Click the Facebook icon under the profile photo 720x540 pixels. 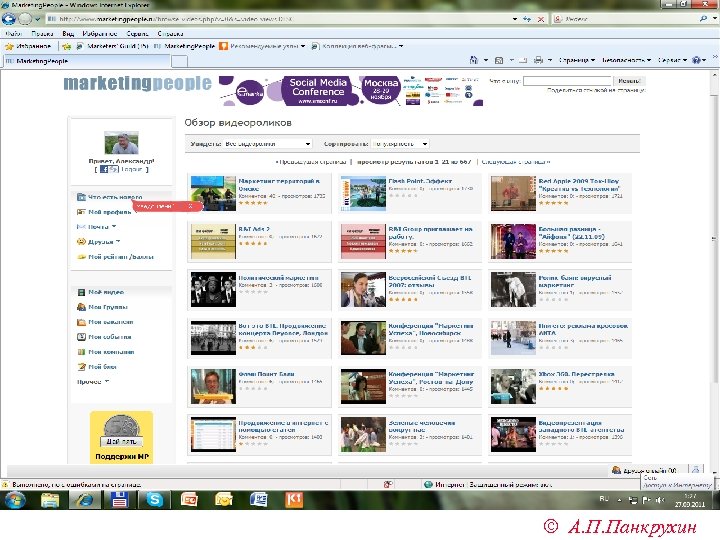[104, 169]
